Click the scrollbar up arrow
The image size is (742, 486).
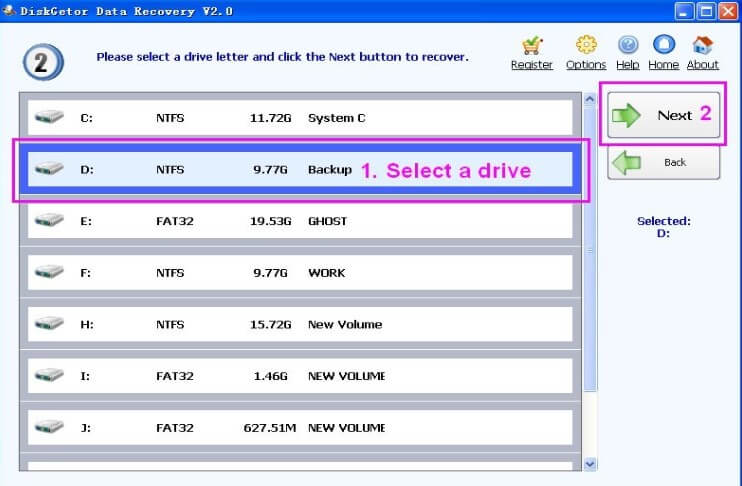tap(590, 99)
